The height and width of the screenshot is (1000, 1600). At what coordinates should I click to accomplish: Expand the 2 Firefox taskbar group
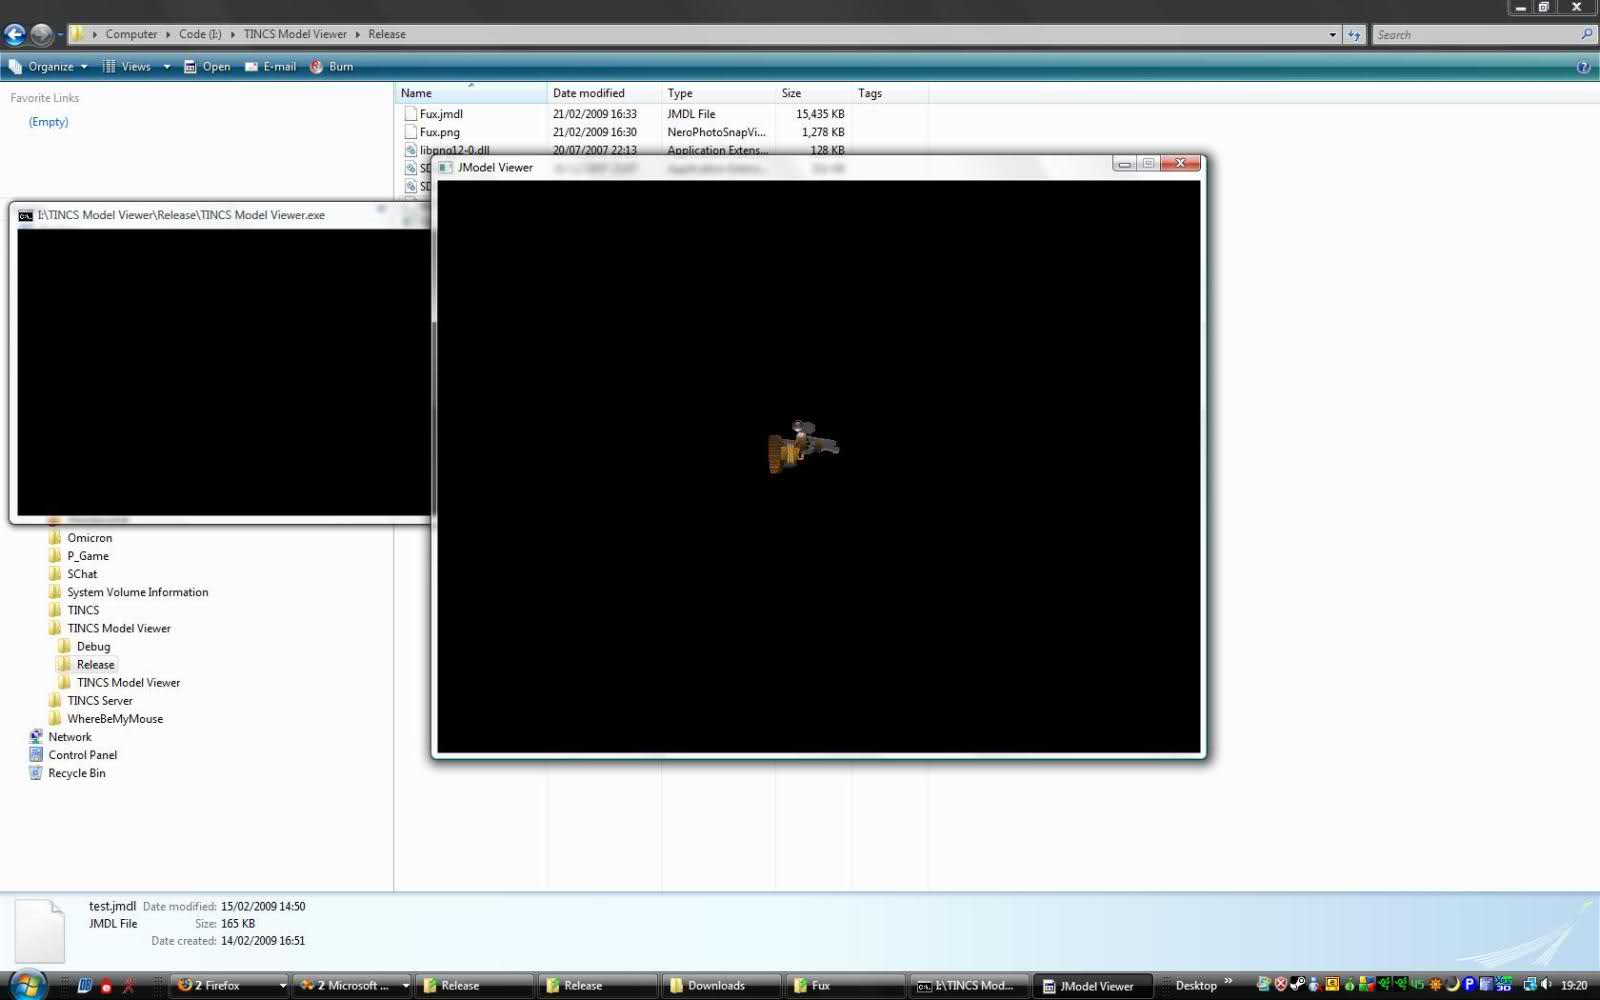click(283, 985)
